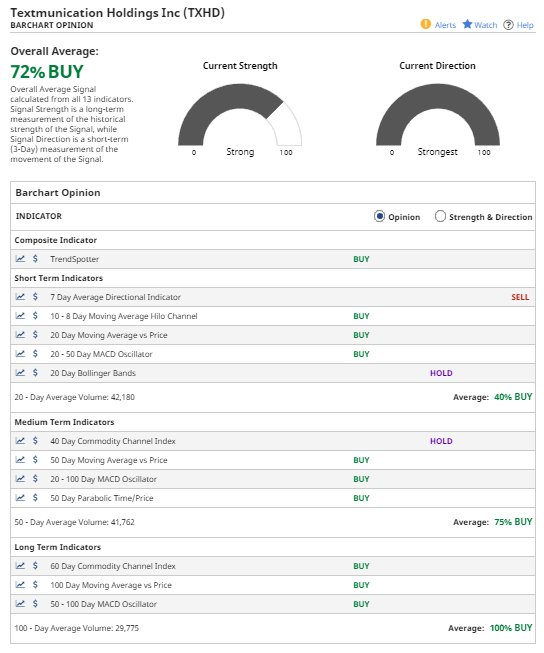Click dollar icon for 20 Day Bollinger Bands
The image size is (544, 653).
point(35,372)
